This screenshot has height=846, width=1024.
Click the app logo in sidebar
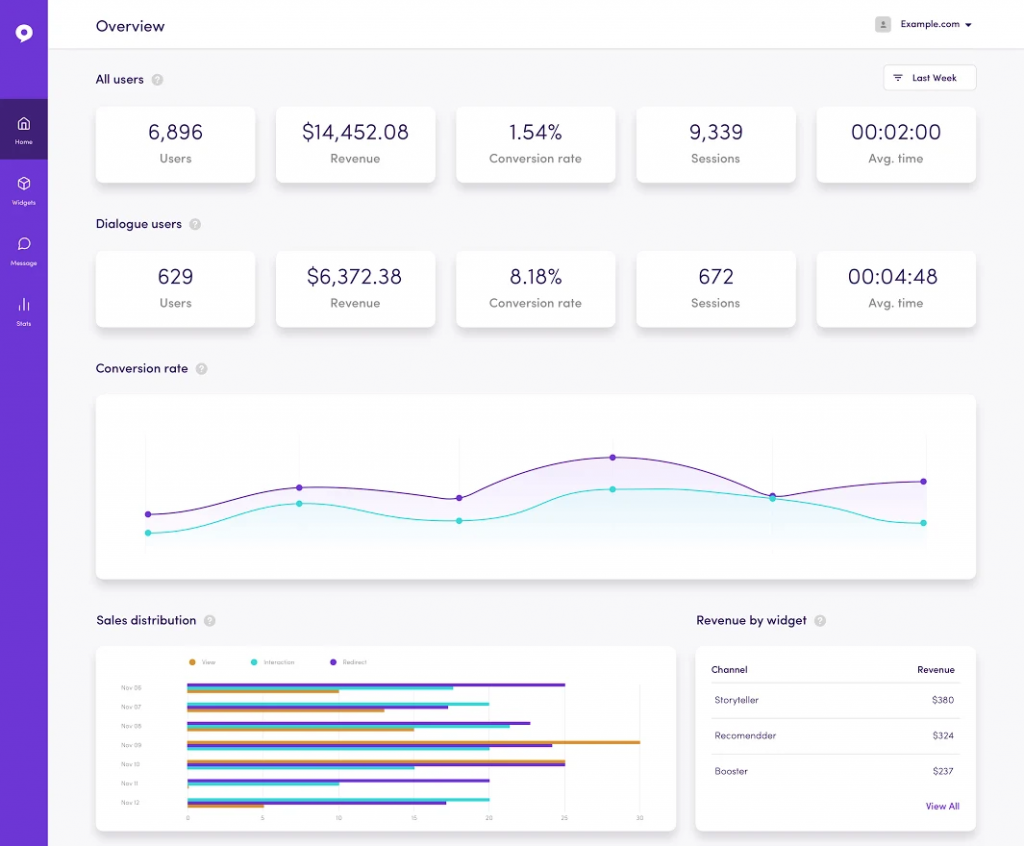click(x=24, y=33)
